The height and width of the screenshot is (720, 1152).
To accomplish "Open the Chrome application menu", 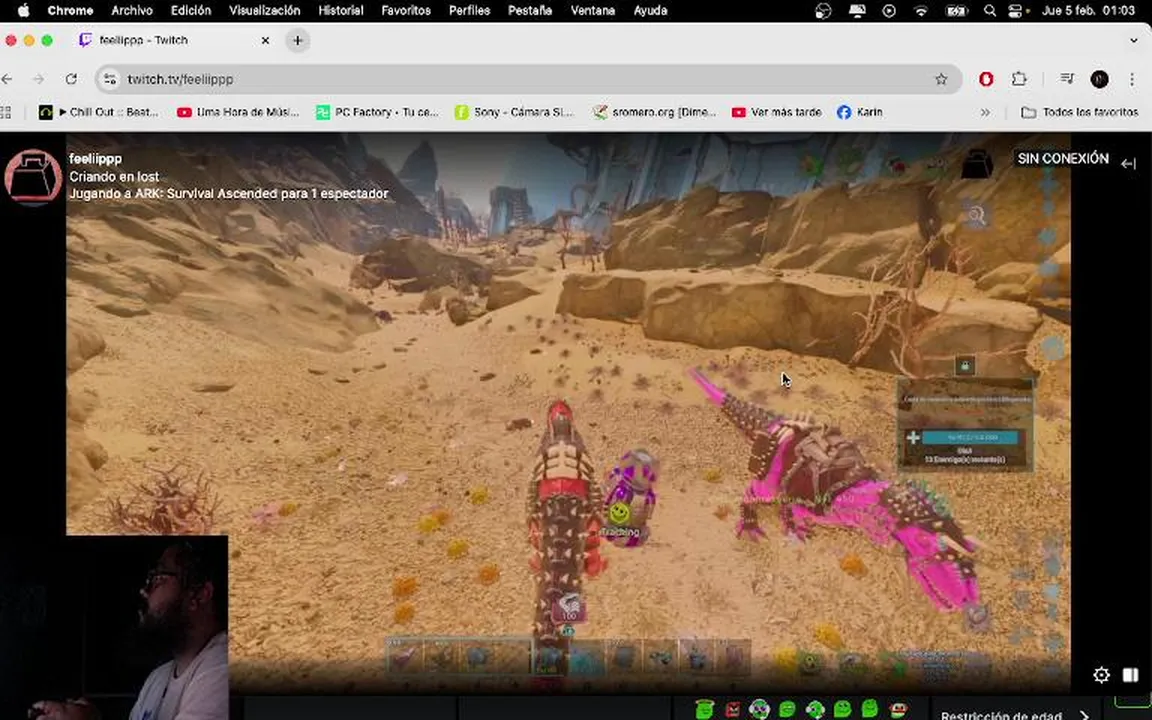I will (70, 10).
